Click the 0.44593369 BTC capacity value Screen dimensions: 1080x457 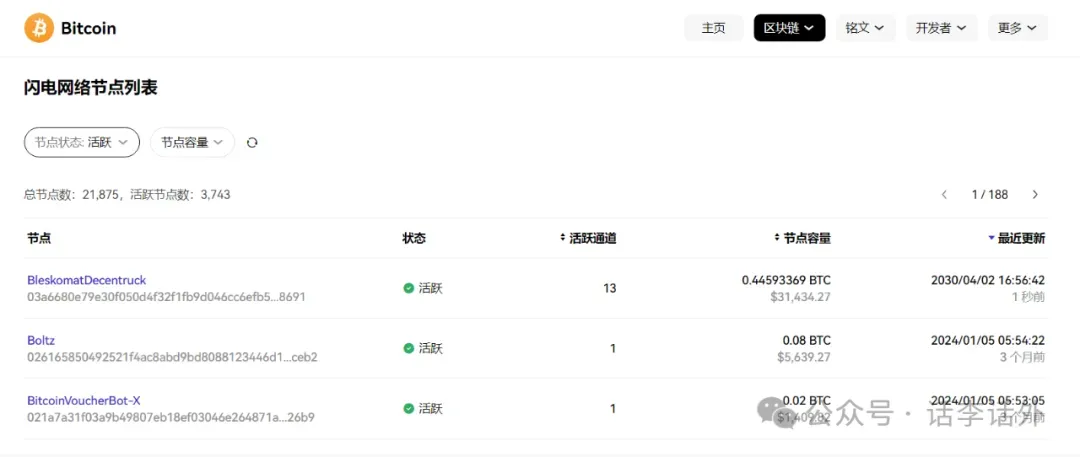coord(786,280)
